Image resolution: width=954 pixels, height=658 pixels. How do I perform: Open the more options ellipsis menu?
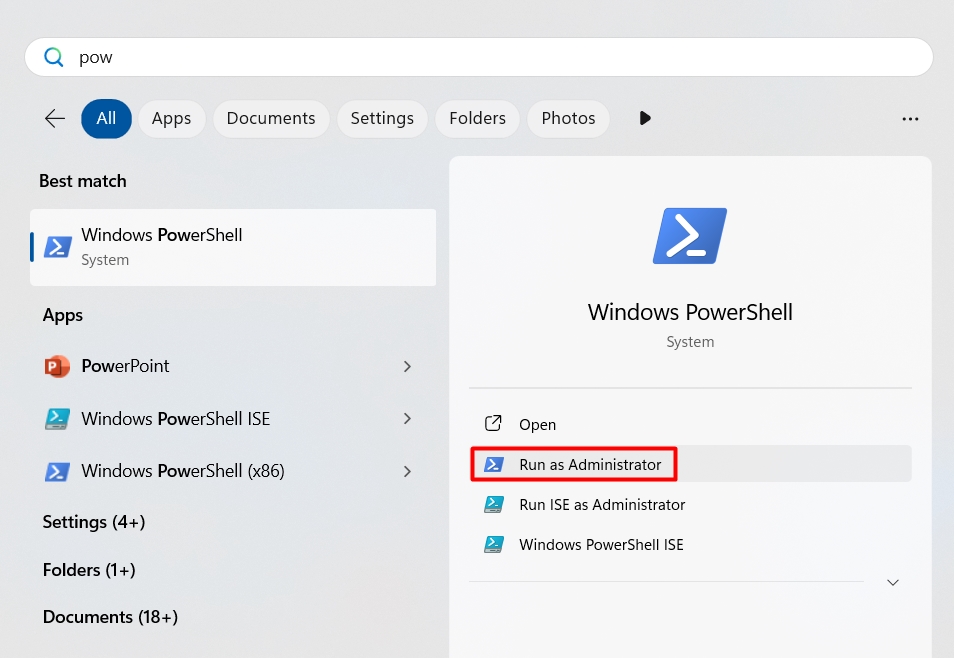pyautogui.click(x=910, y=118)
